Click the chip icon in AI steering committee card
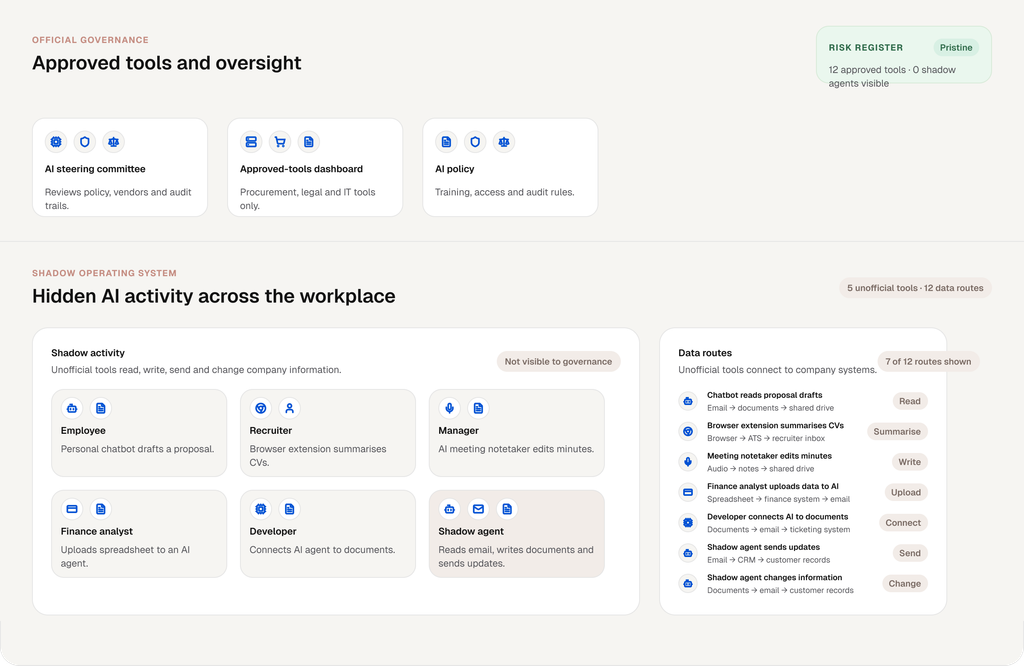This screenshot has height=666, width=1024. coord(56,142)
